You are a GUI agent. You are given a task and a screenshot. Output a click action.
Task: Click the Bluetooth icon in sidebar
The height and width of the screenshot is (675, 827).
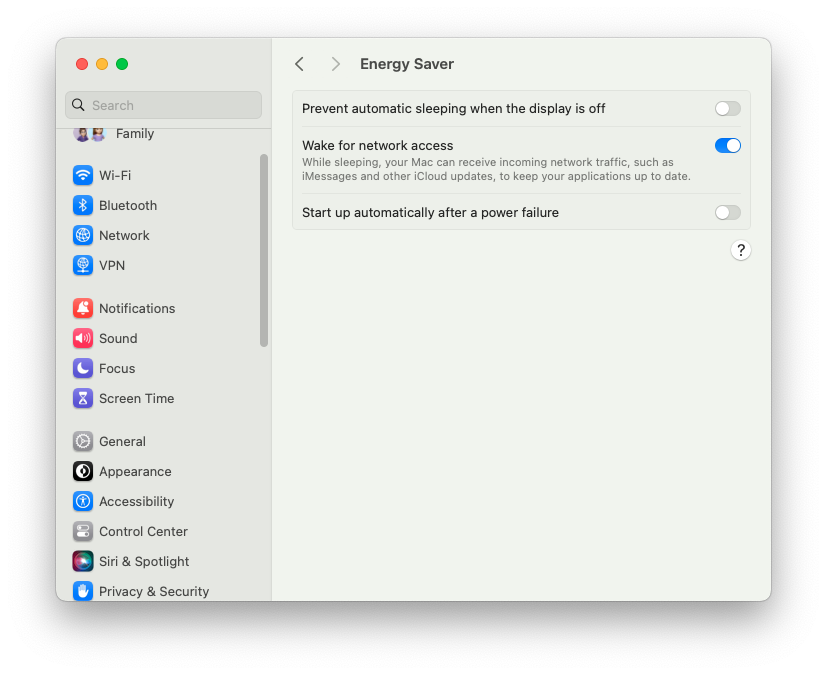[83, 205]
